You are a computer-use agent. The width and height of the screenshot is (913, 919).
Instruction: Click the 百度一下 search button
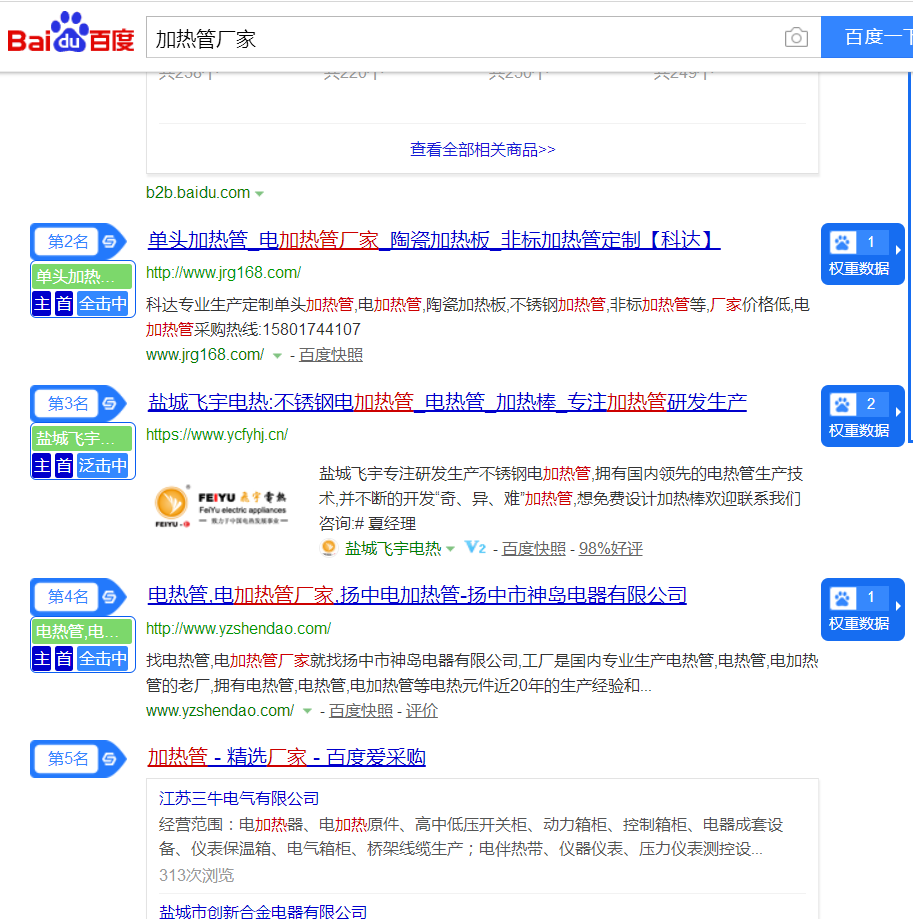(867, 37)
